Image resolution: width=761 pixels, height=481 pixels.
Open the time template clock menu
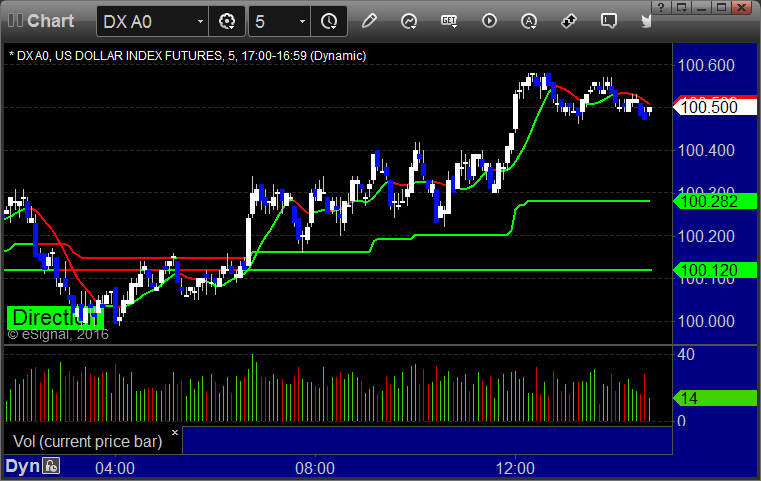pos(329,21)
